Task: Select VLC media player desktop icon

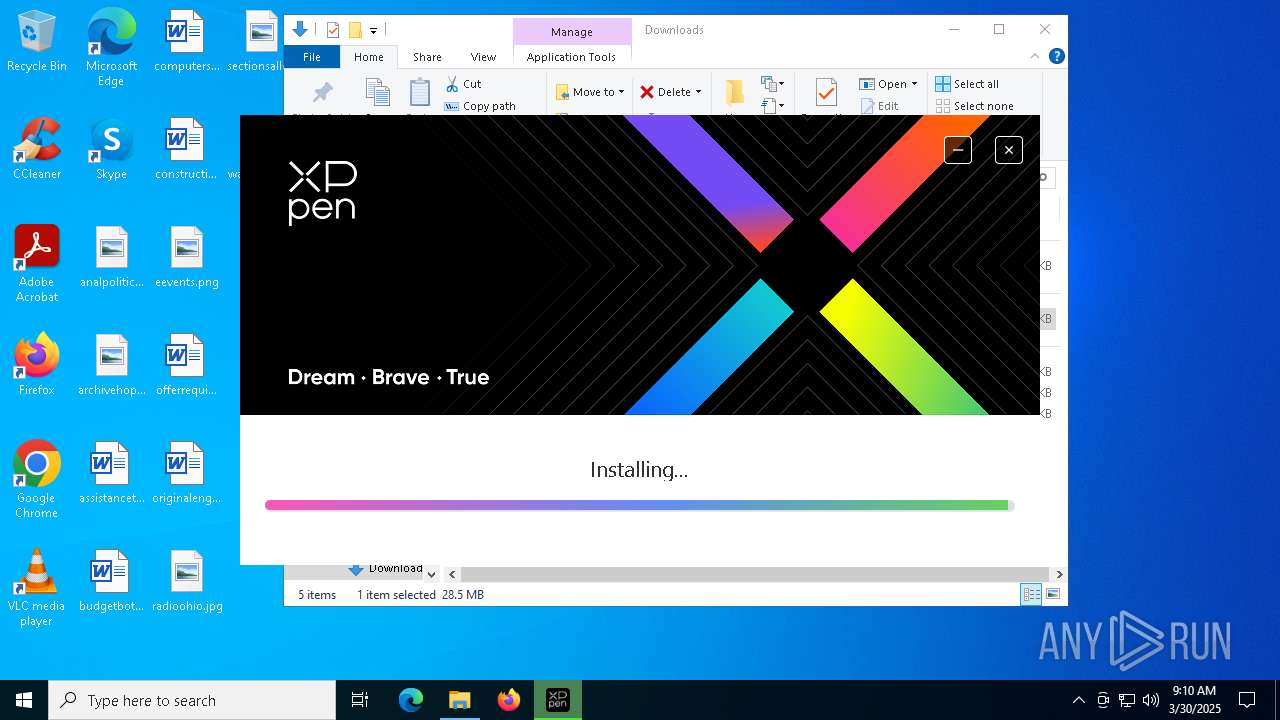Action: tap(37, 588)
